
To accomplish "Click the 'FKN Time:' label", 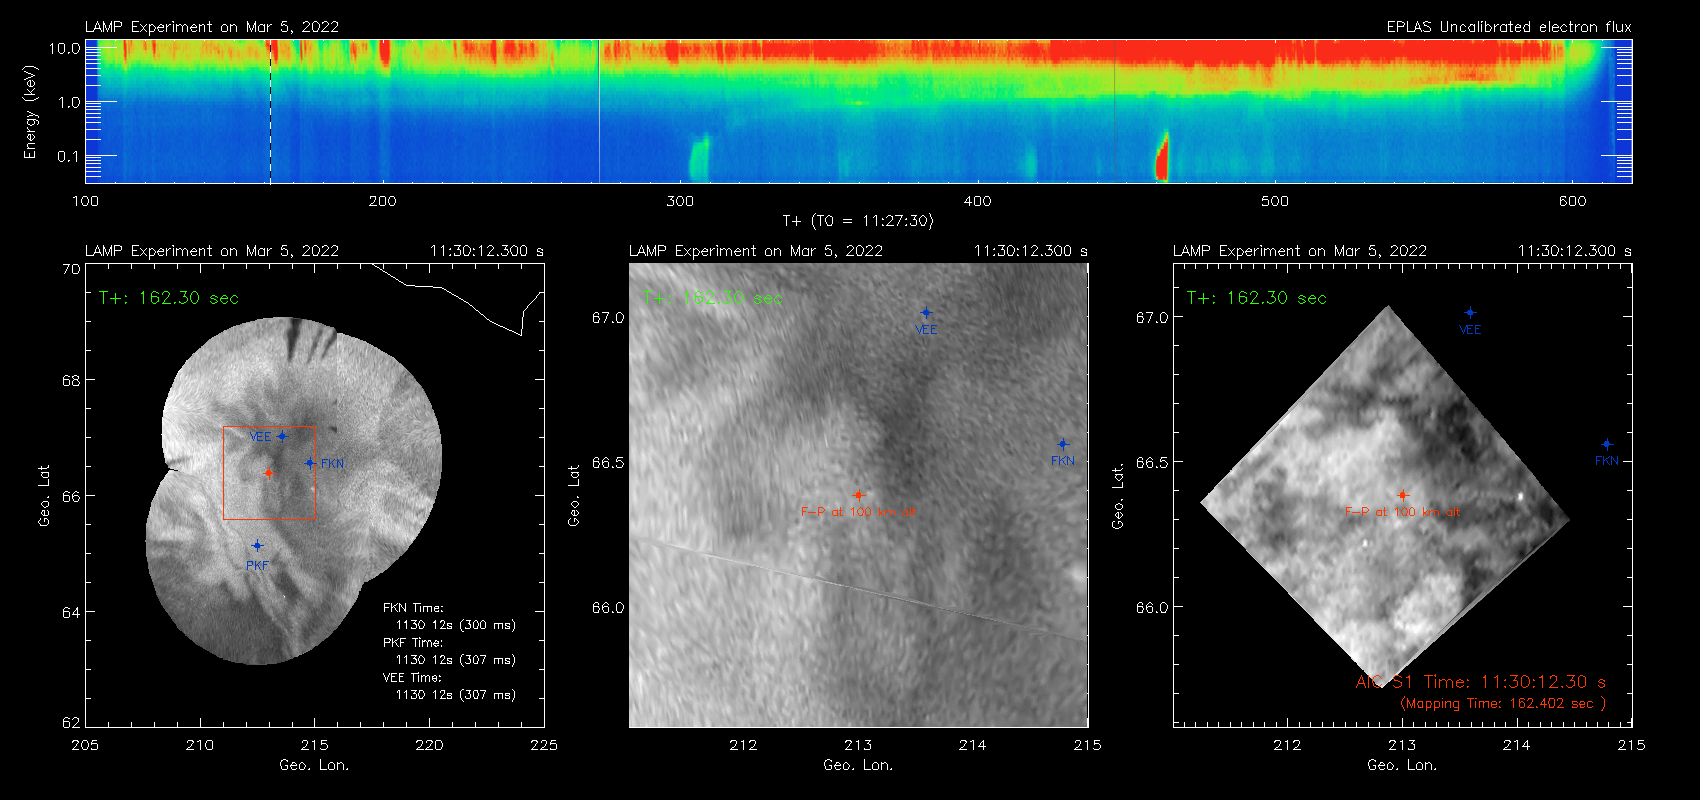I will (413, 608).
